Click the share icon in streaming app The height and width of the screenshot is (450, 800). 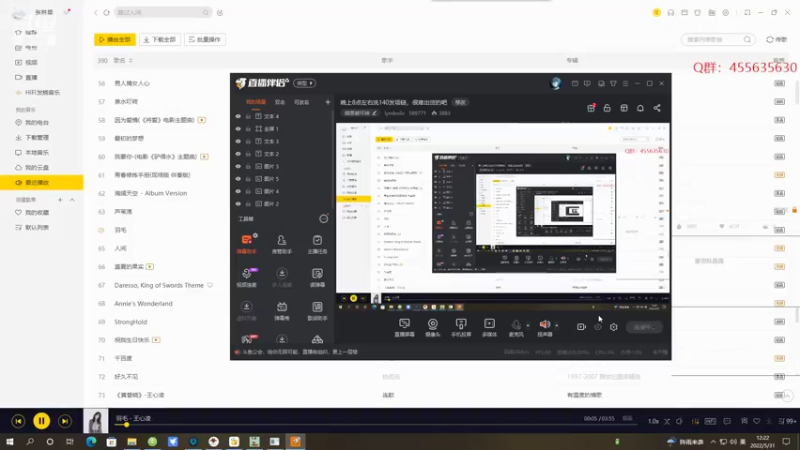point(657,108)
